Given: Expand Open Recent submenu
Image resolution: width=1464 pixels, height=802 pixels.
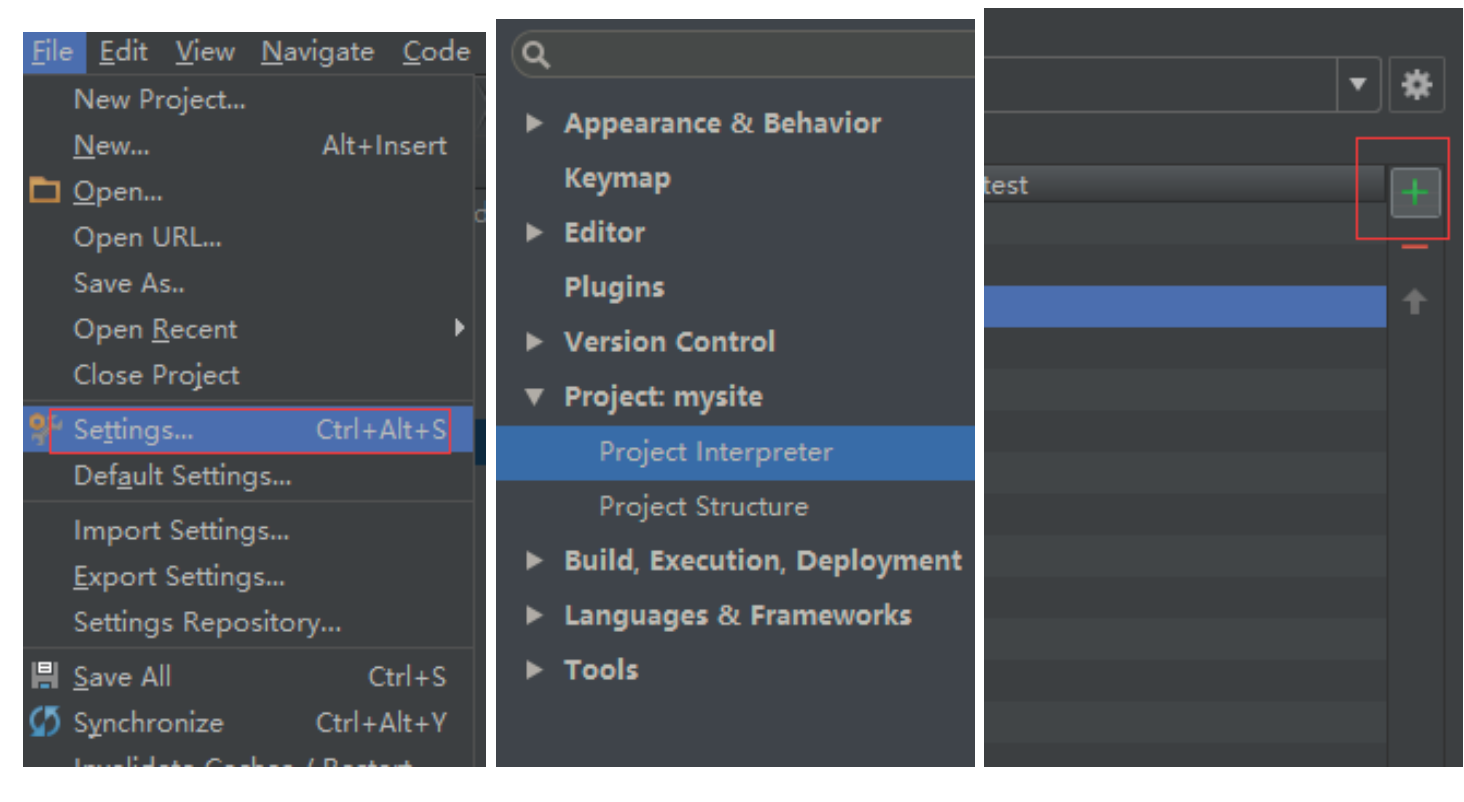Looking at the screenshot, I should pos(155,330).
